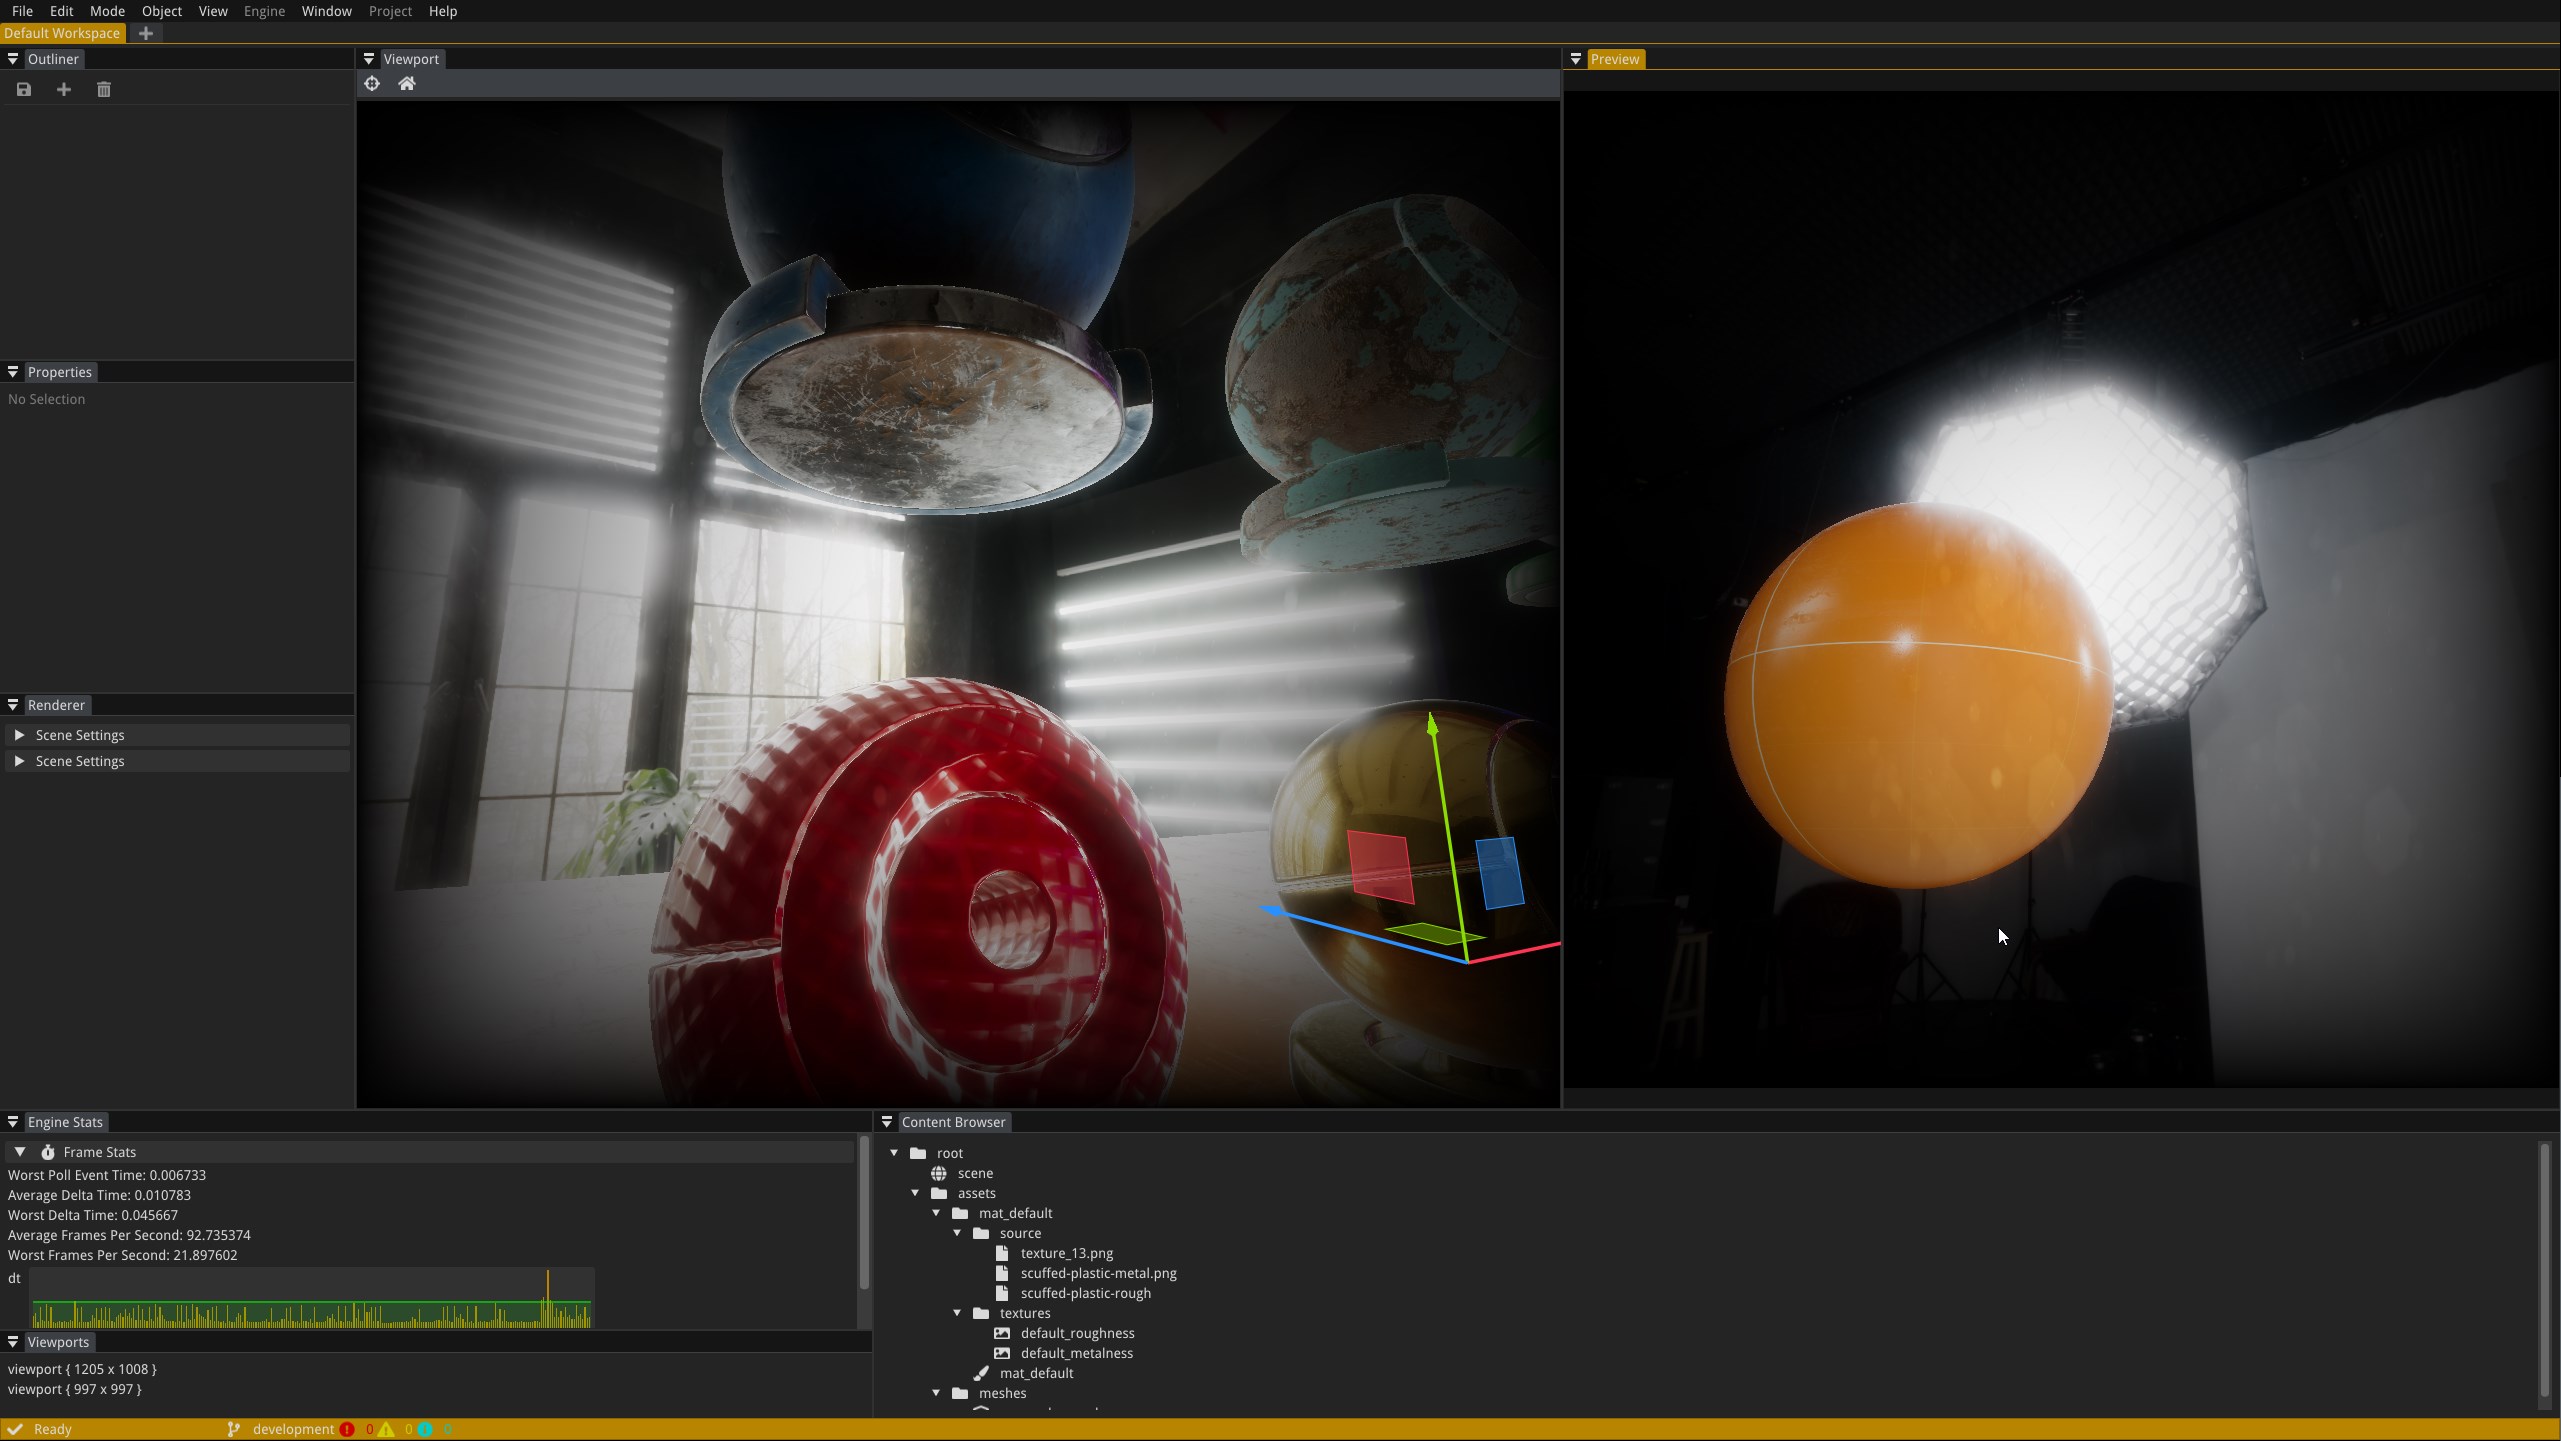The width and height of the screenshot is (2561, 1441).
Task: Click the cyan info icon in status bar
Action: pos(426,1430)
